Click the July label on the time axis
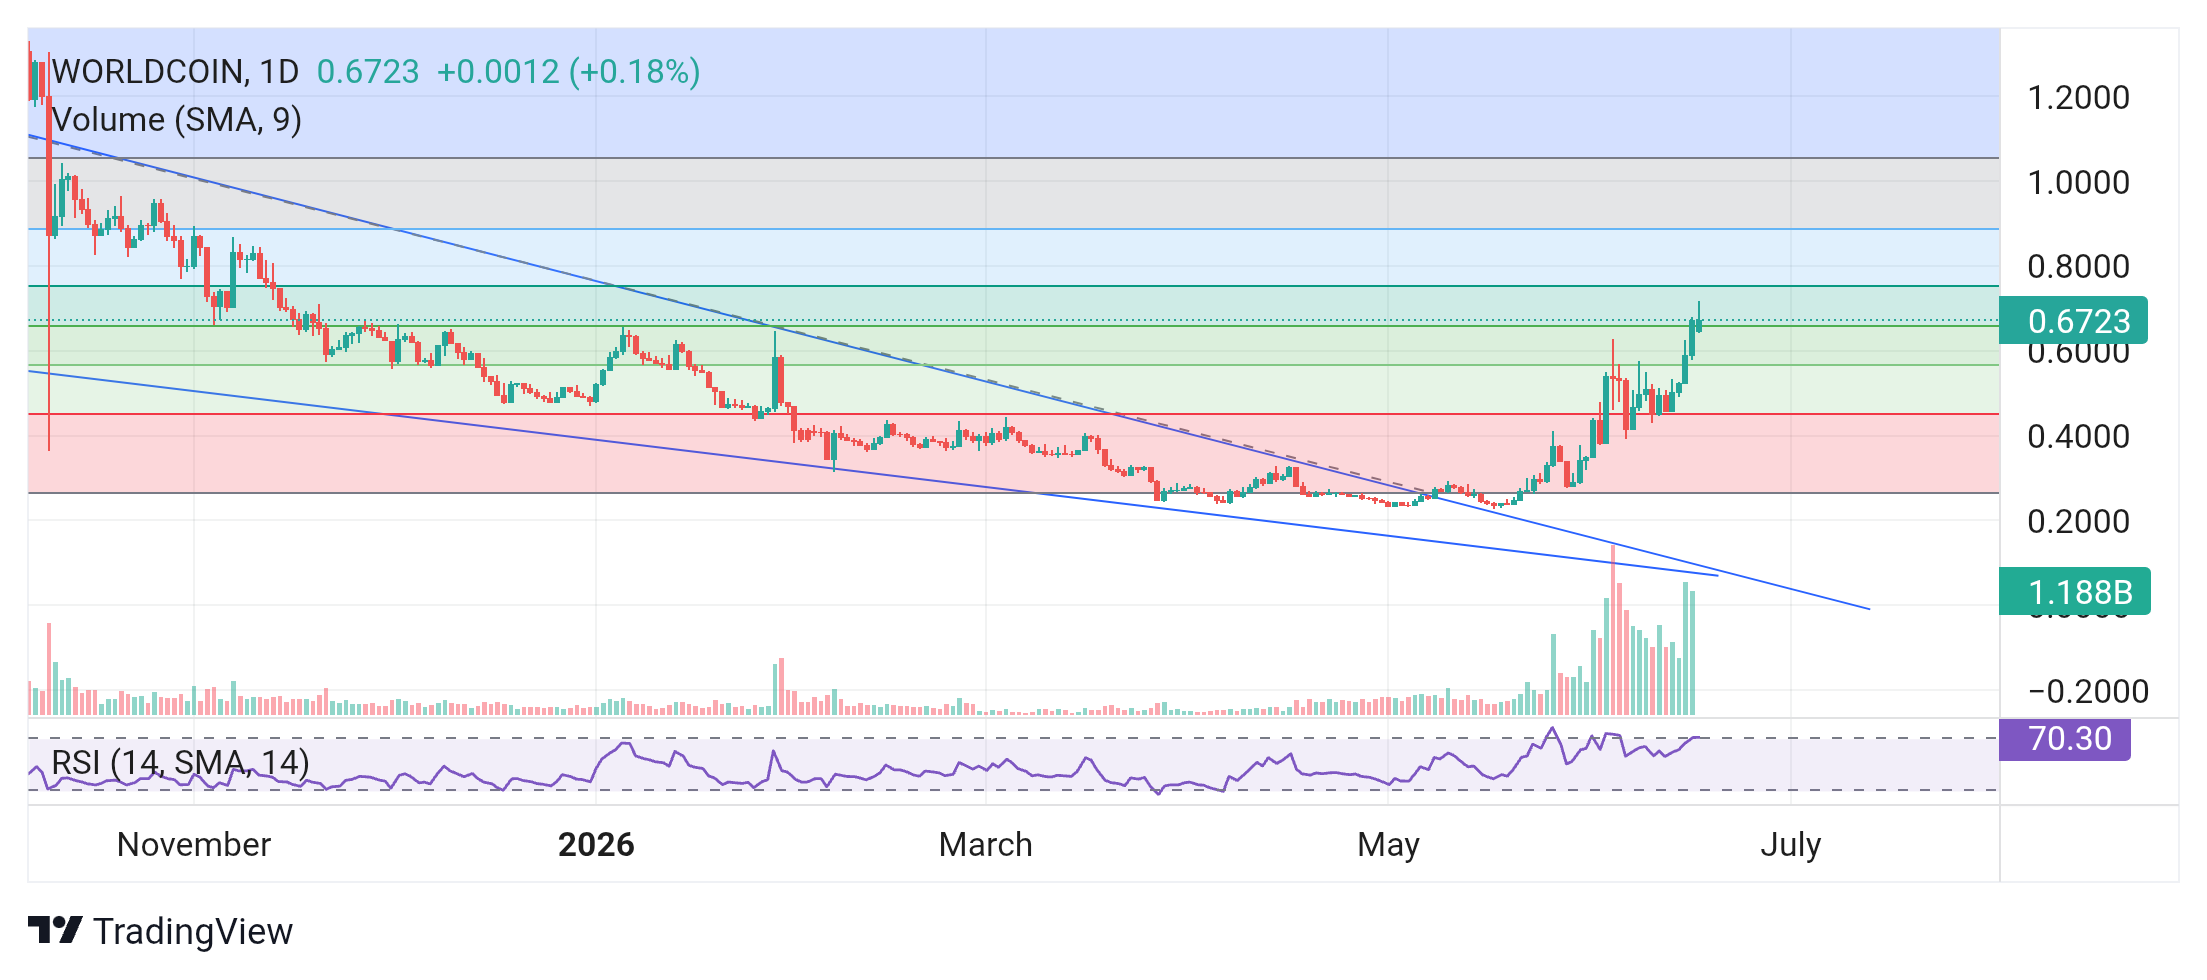This screenshot has width=2207, height=980. click(1790, 846)
